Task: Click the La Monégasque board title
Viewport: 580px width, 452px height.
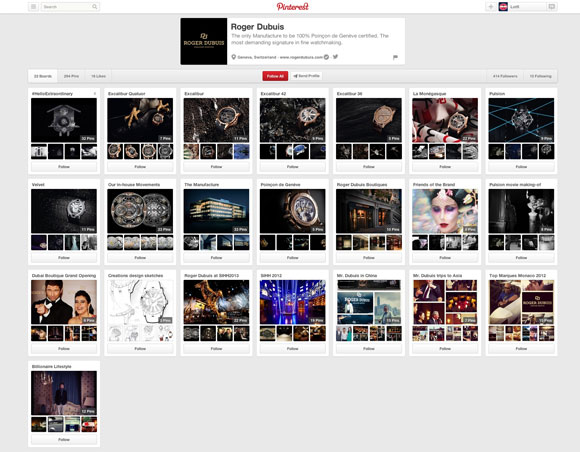Action: 429,94
